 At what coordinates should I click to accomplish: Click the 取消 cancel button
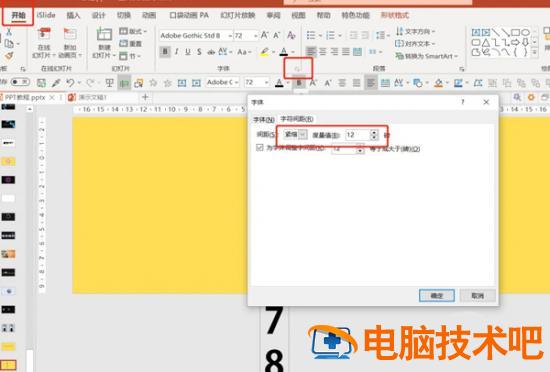478,296
